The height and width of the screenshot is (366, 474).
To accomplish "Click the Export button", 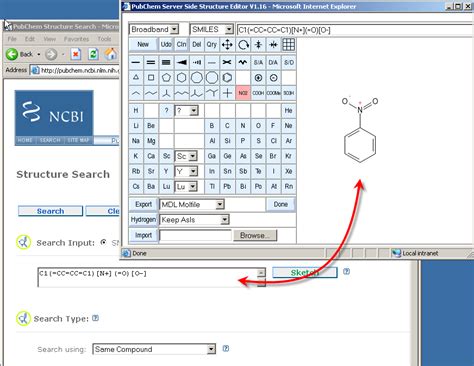I will pos(143,204).
